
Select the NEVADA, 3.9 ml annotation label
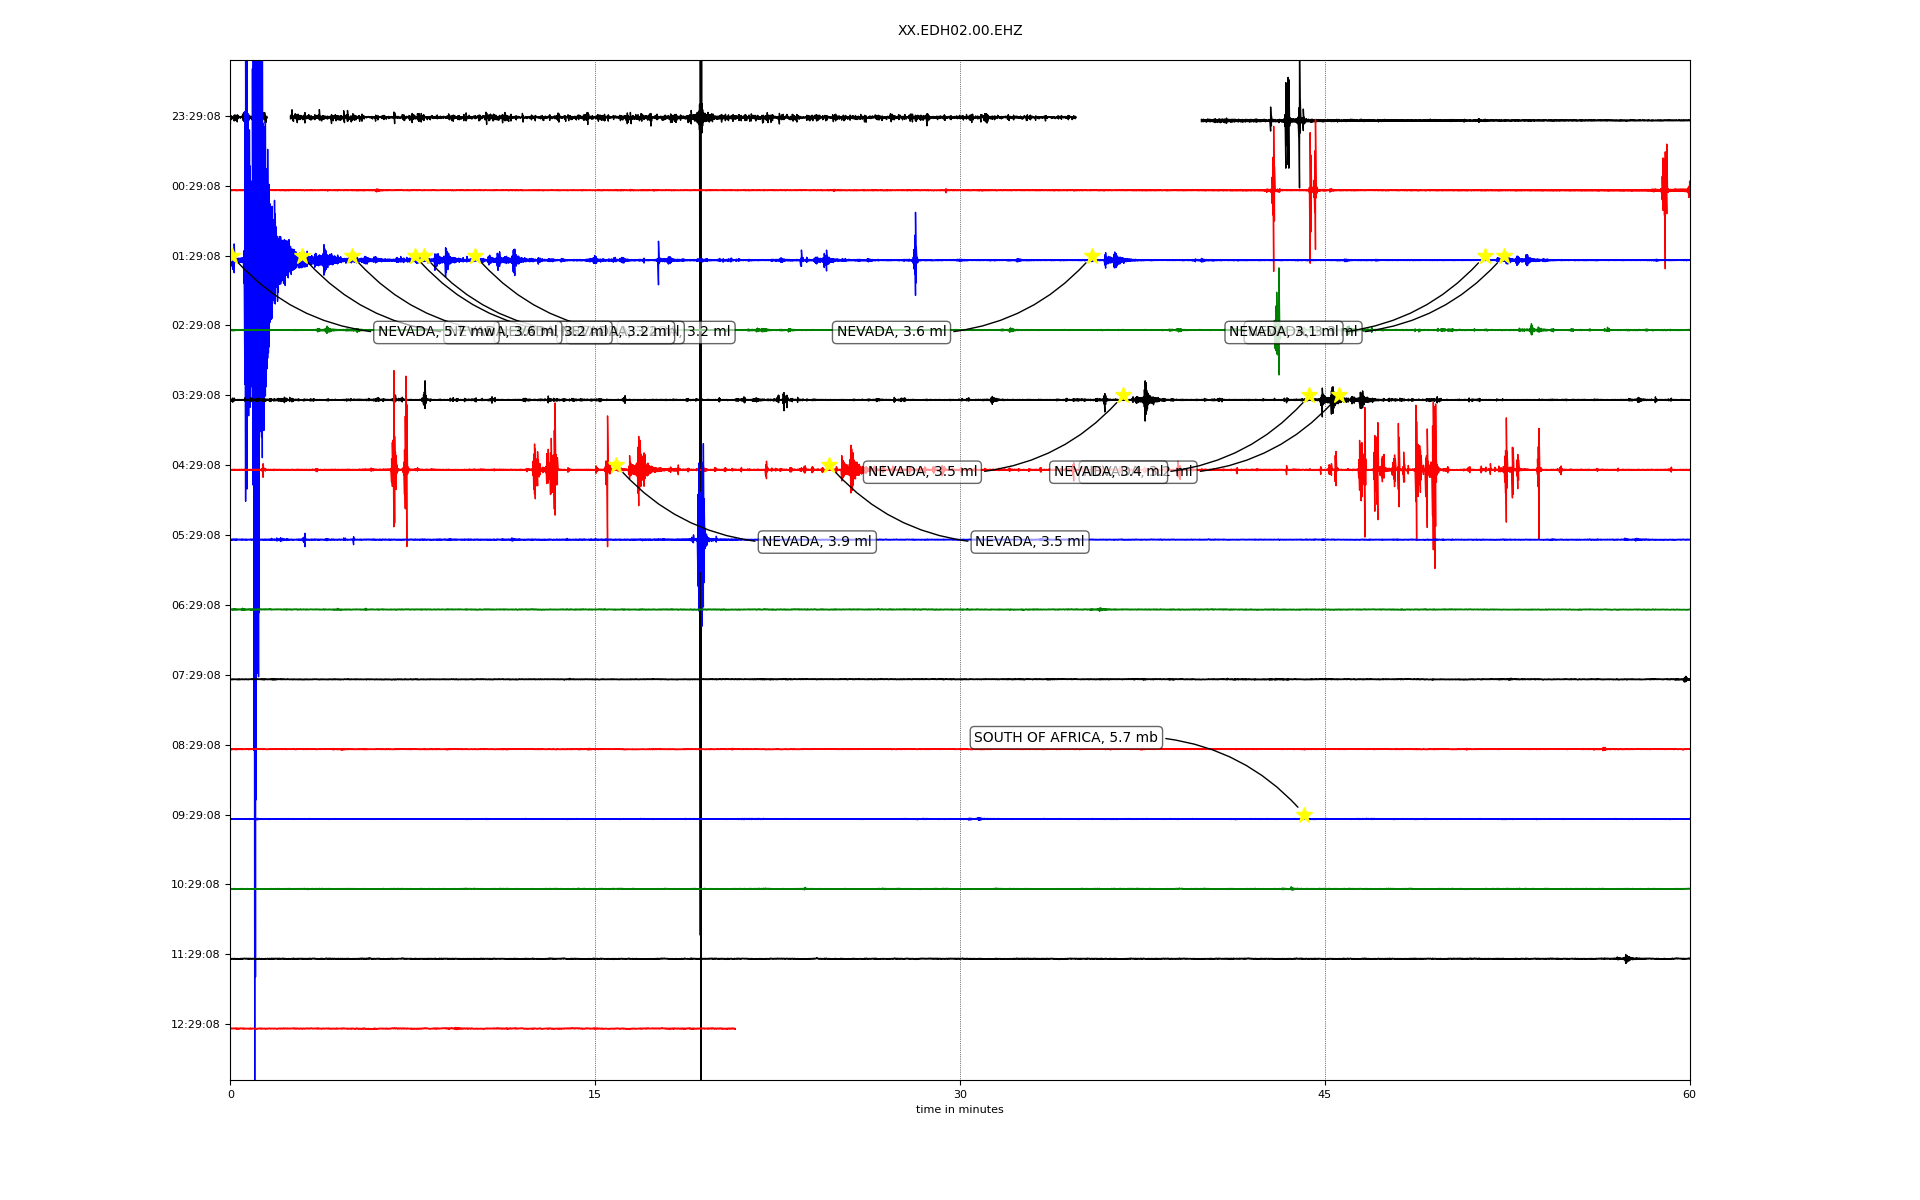pos(816,542)
